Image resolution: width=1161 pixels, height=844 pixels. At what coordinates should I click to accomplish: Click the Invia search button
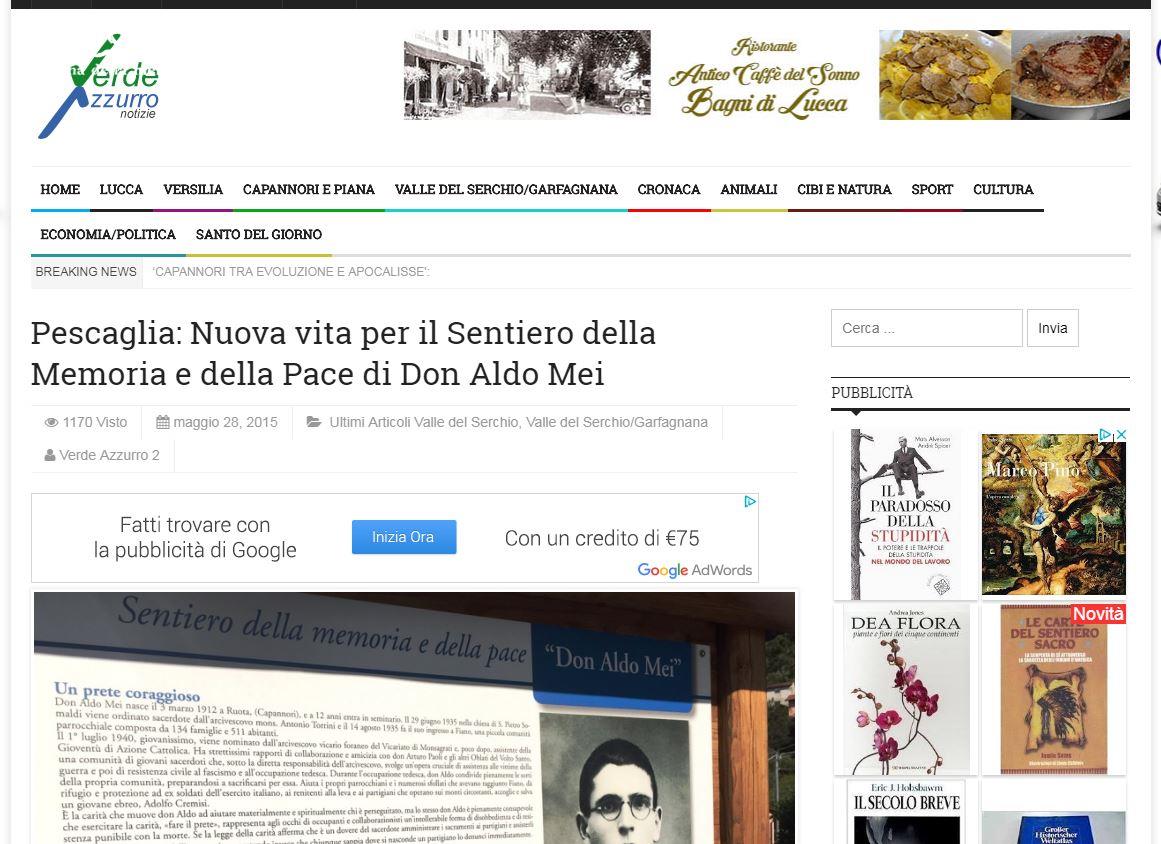click(x=1052, y=328)
